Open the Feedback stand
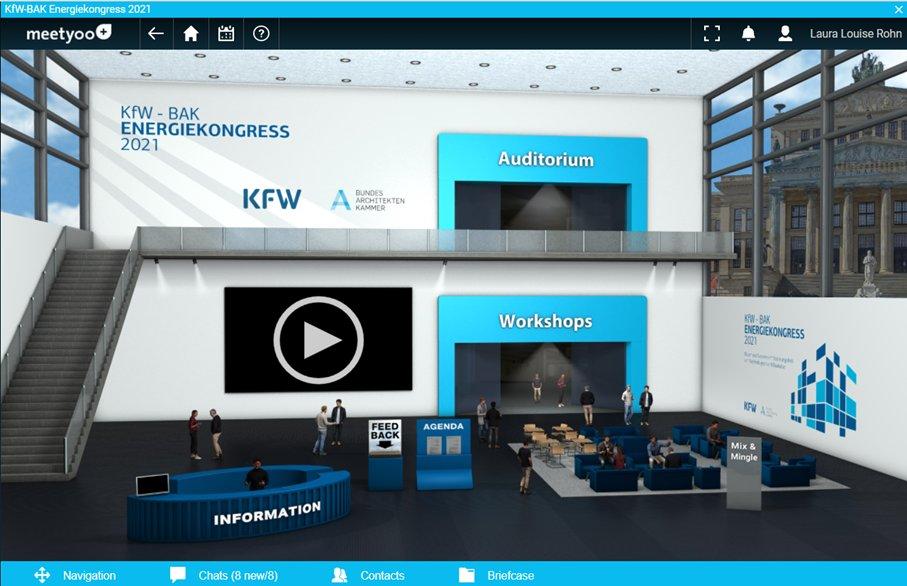907x586 pixels. [386, 455]
